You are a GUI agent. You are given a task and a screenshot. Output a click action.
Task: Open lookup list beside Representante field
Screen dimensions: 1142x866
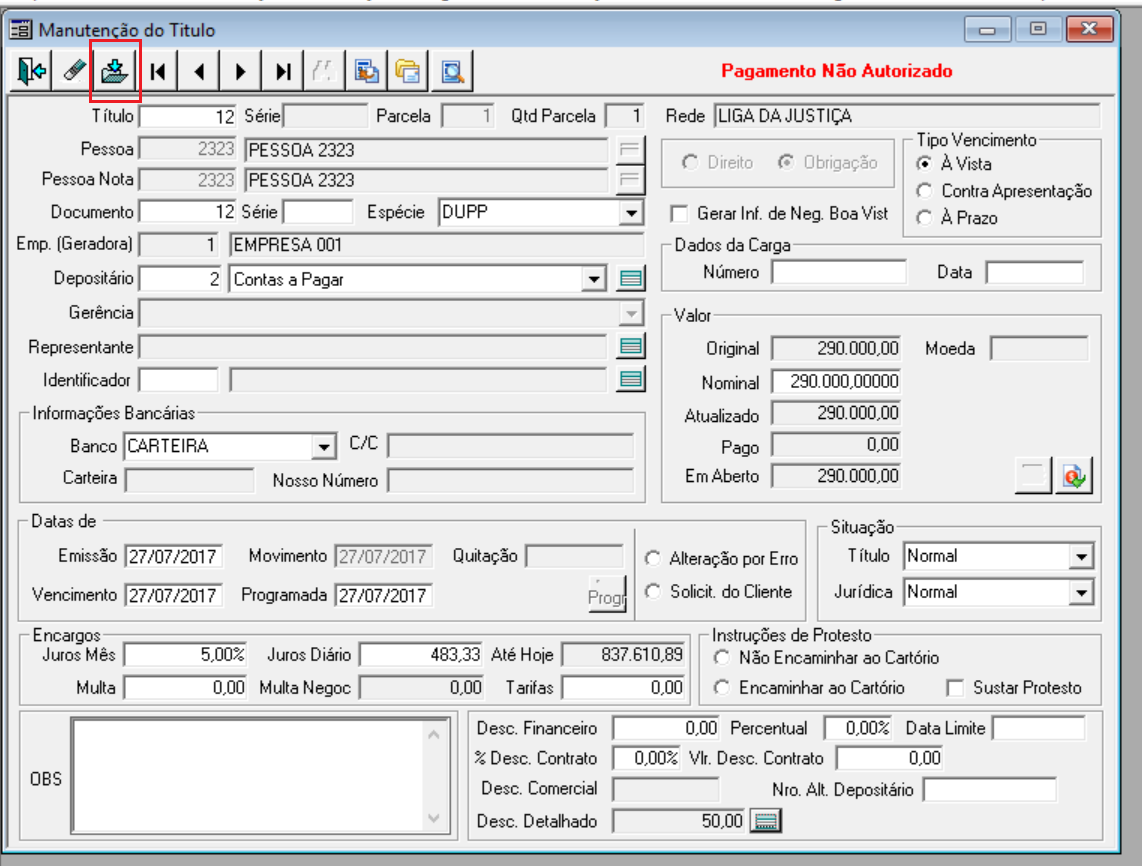point(631,347)
